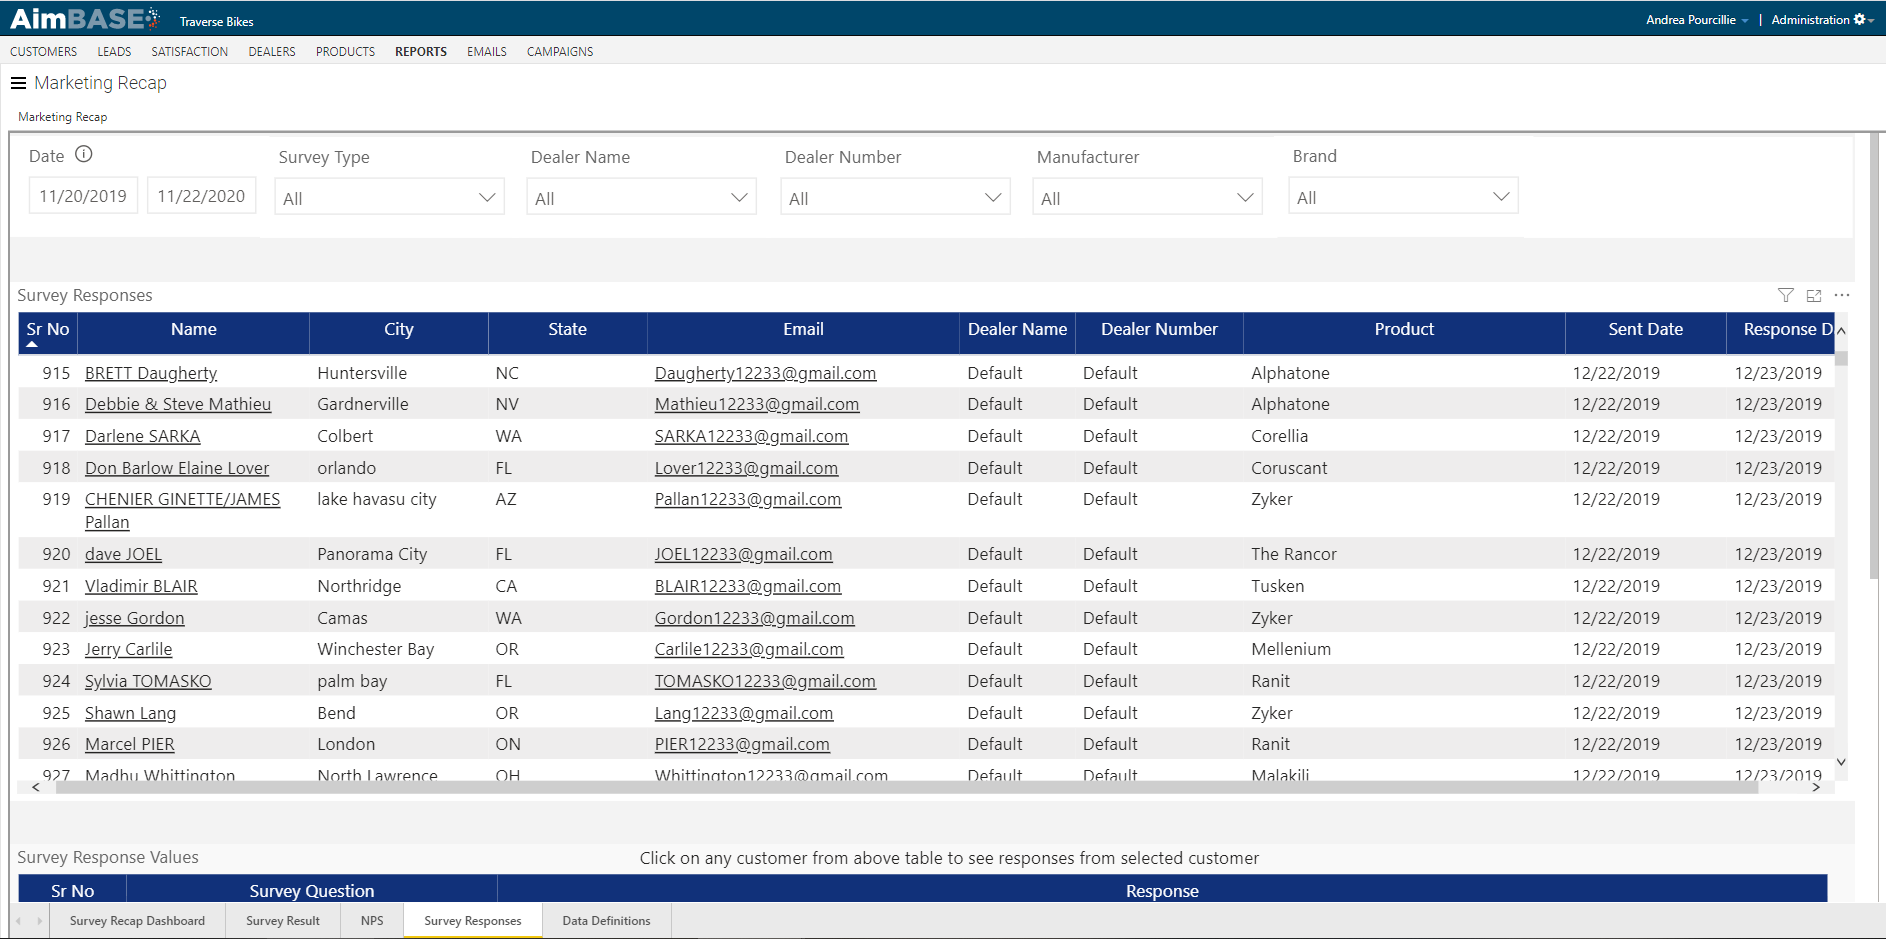This screenshot has width=1886, height=939.
Task: Open the filter icon on Survey Responses
Action: [1786, 295]
